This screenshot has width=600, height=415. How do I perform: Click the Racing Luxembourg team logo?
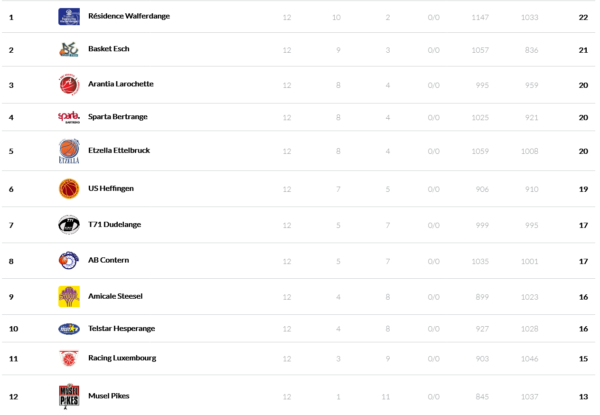tap(69, 358)
